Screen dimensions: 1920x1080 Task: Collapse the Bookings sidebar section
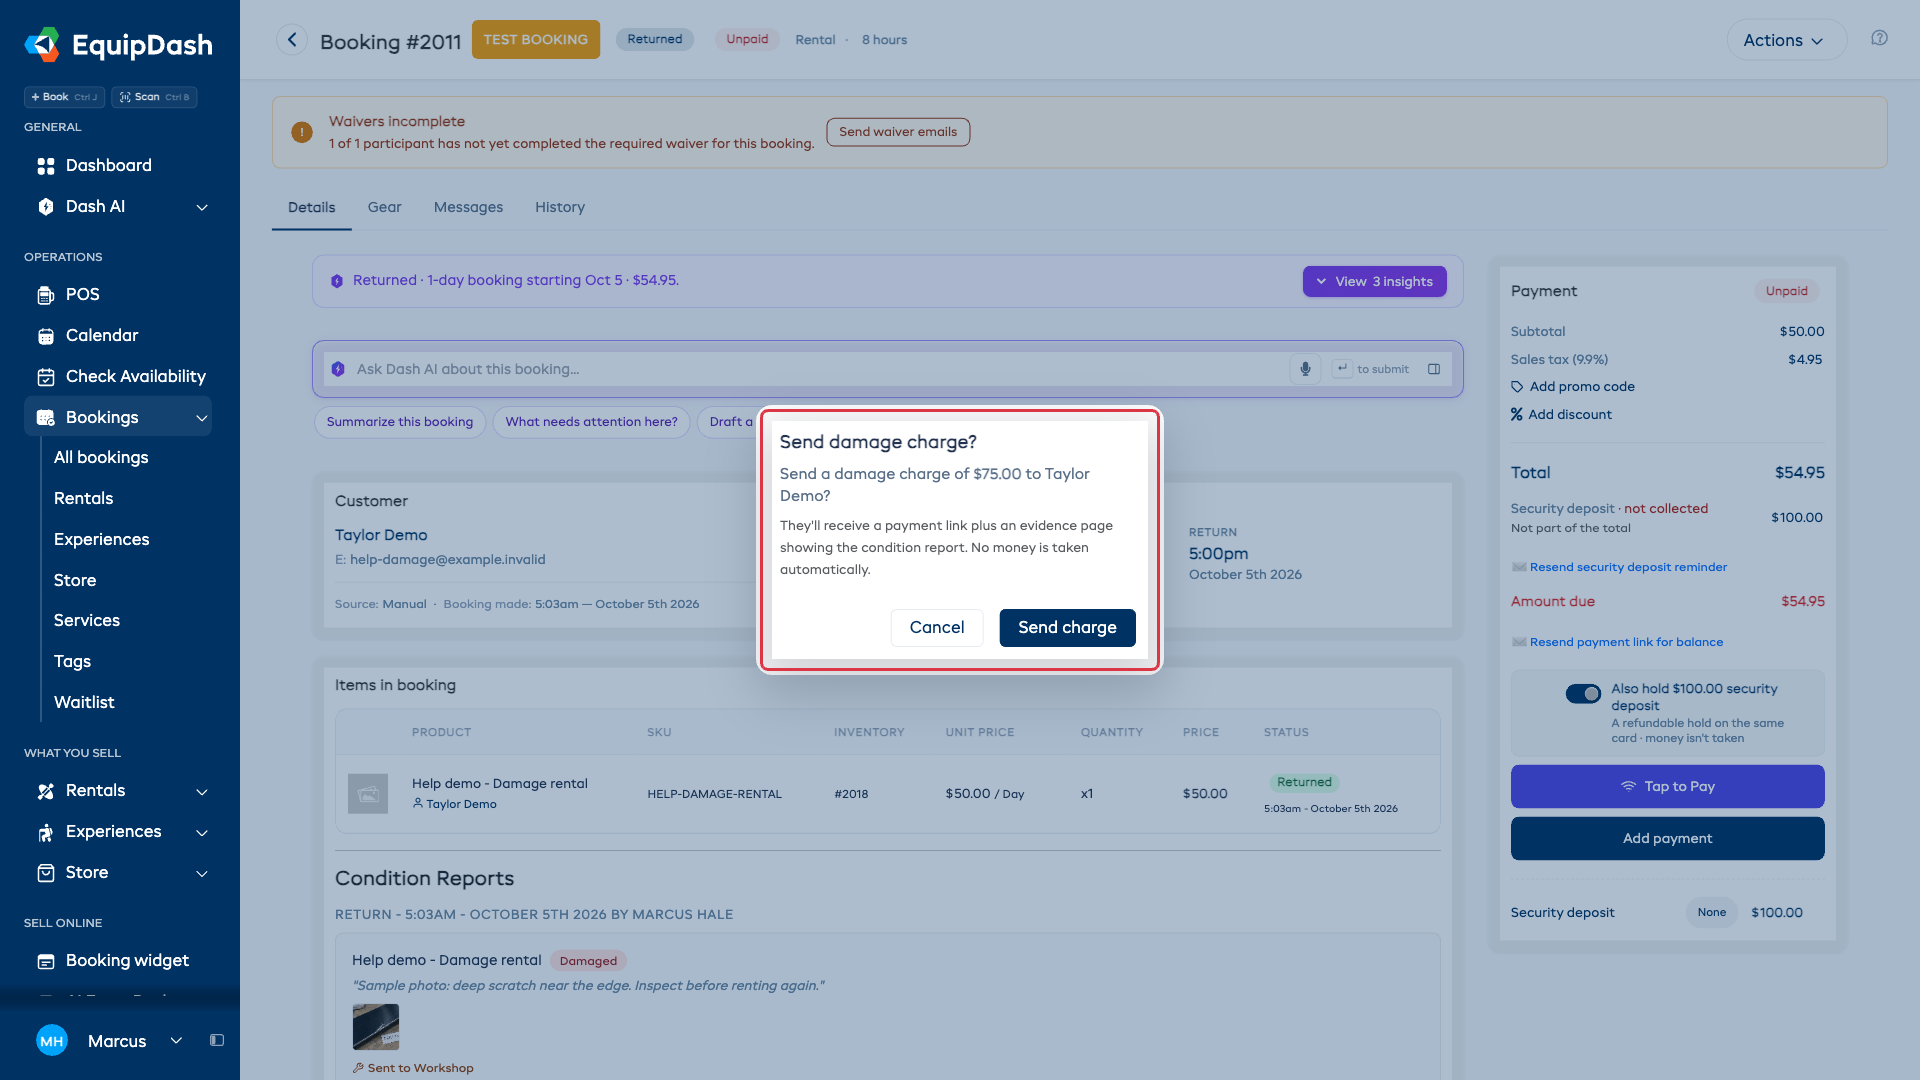202,418
